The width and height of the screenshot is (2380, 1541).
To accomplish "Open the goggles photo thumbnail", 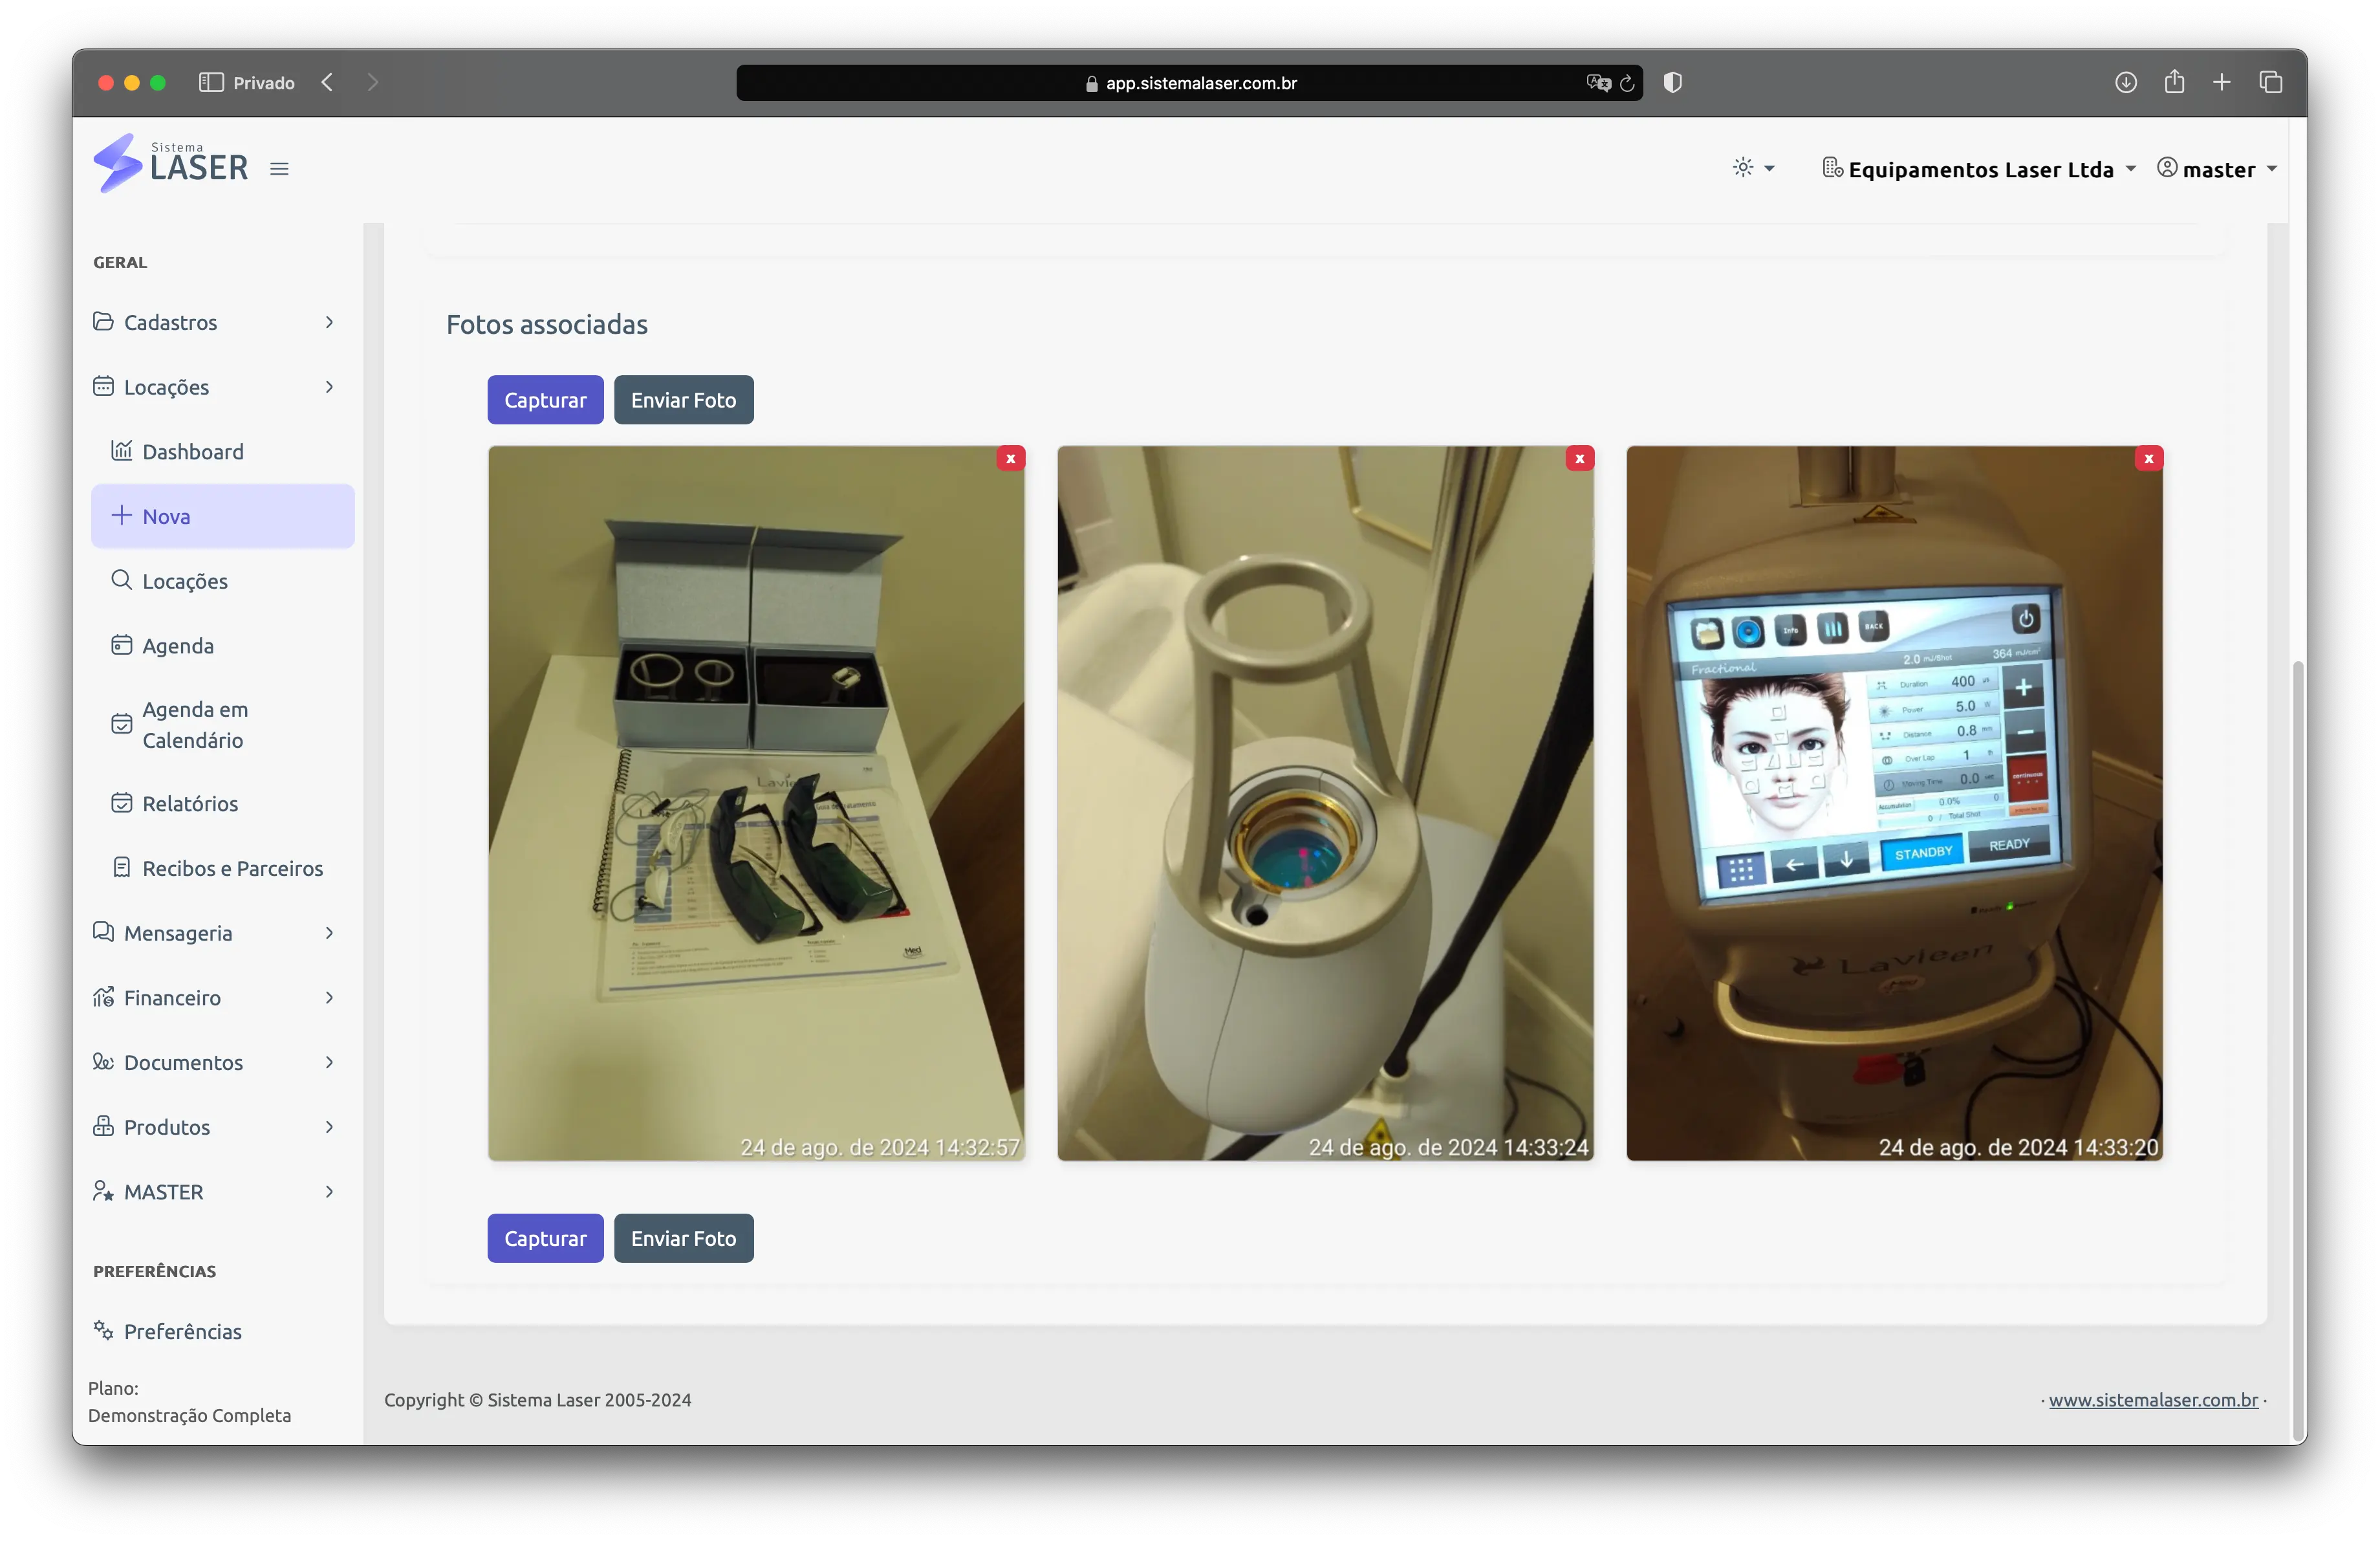I will [756, 803].
